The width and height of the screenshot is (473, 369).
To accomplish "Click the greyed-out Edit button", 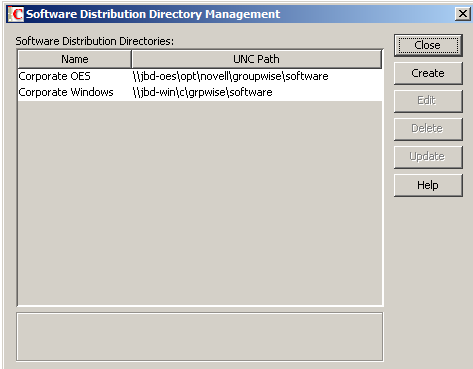I will 428,101.
